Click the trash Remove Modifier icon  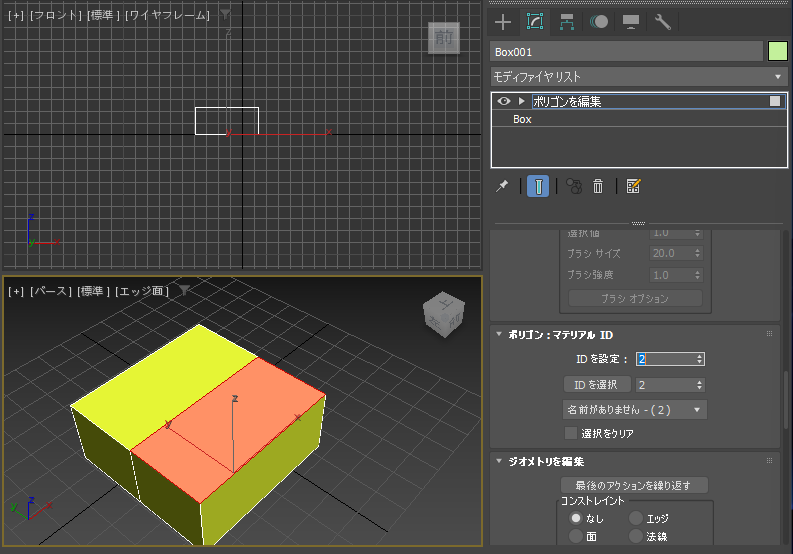tap(598, 187)
